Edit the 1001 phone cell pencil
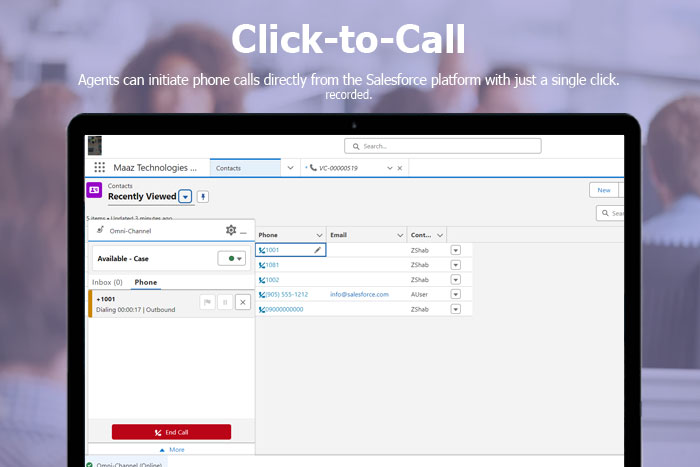 click(x=317, y=250)
